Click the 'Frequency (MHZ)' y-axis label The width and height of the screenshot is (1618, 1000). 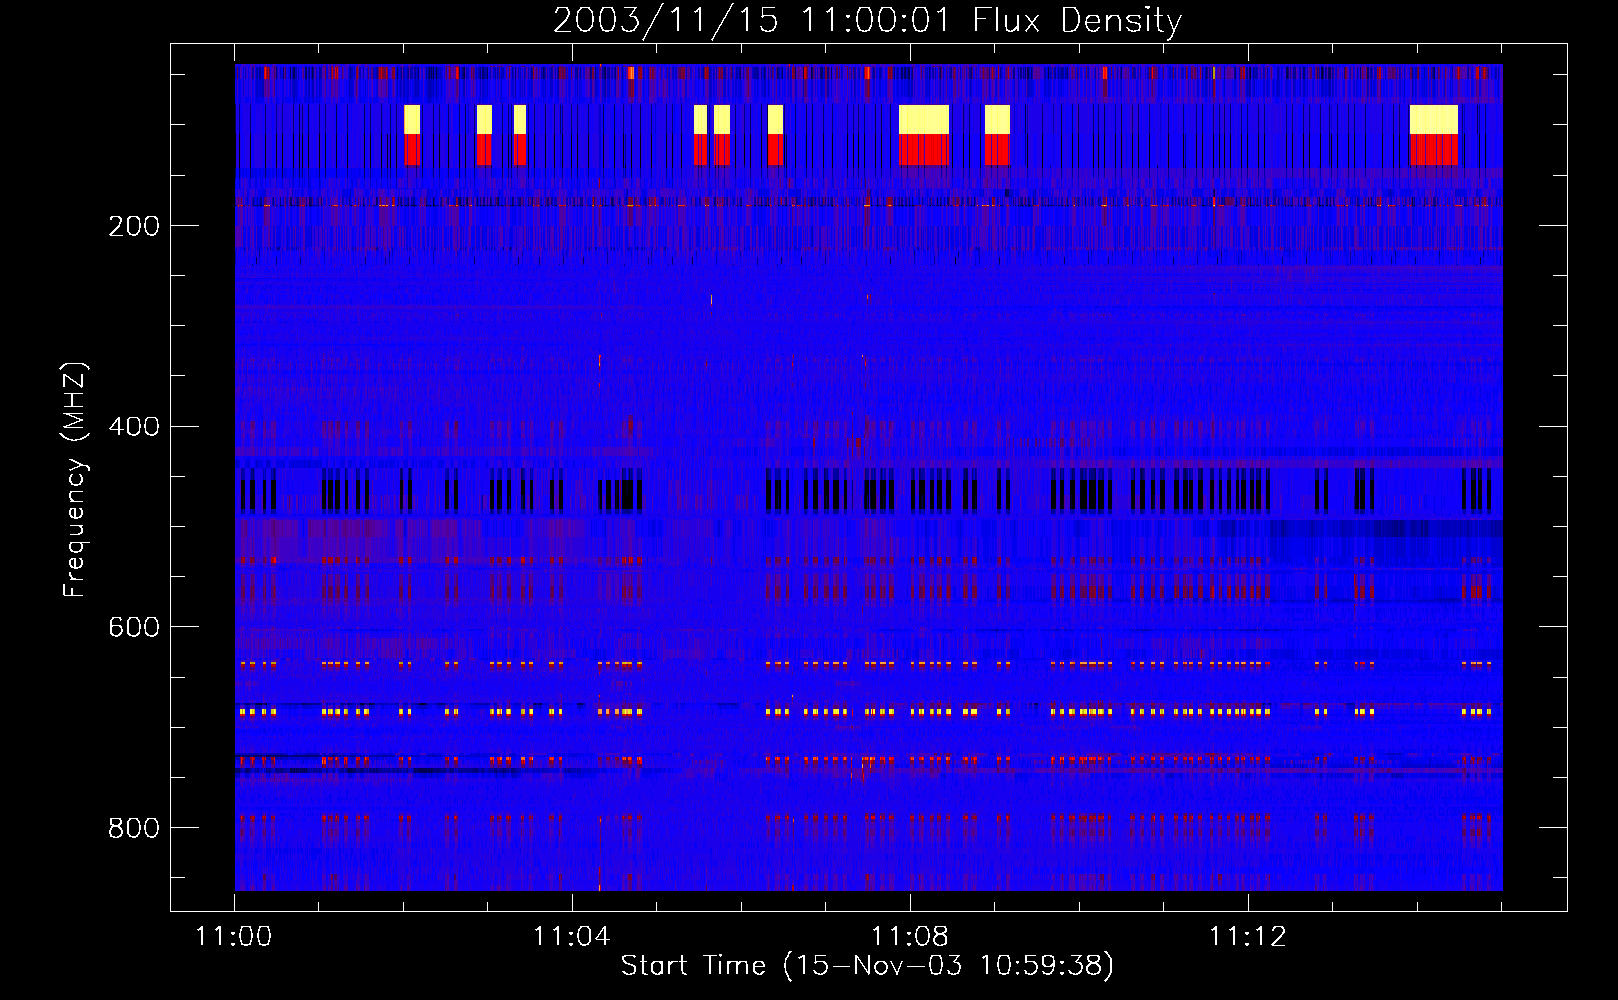tap(75, 480)
